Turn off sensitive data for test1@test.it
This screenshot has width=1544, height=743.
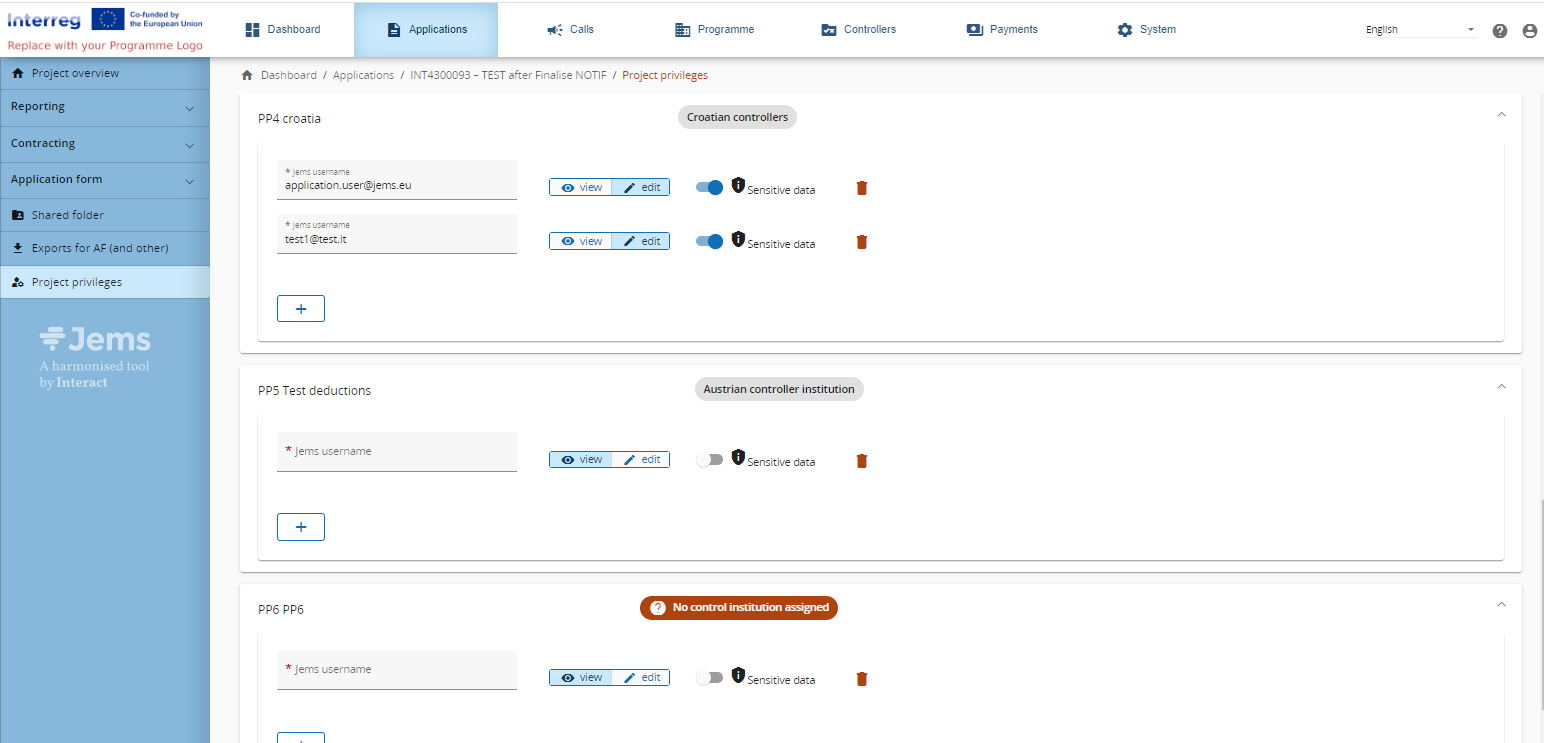709,241
